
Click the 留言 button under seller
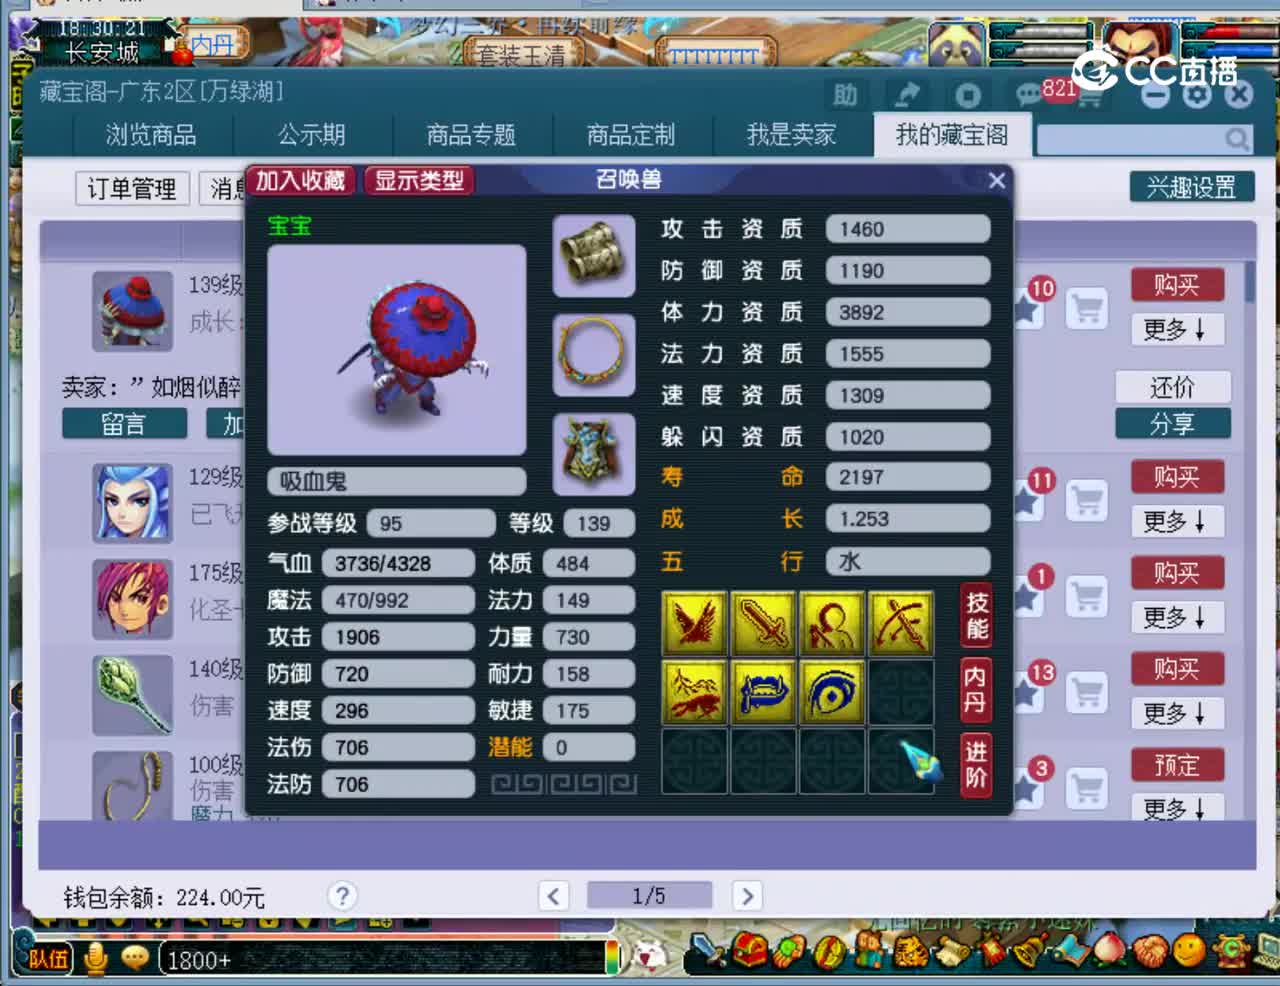click(x=124, y=424)
